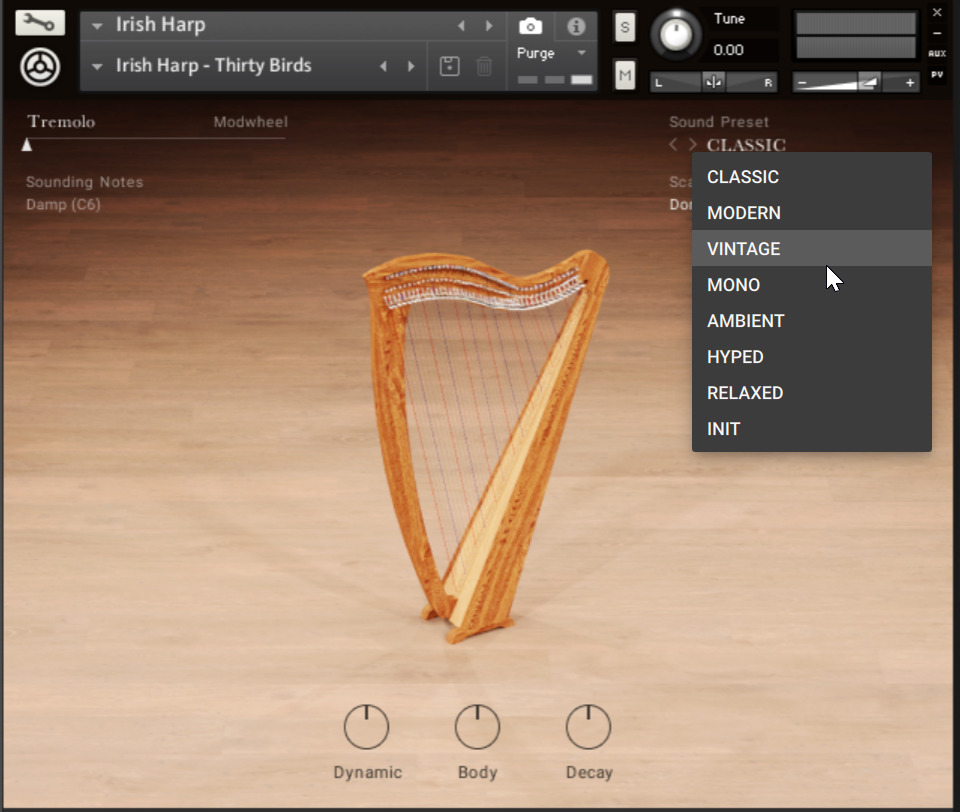
Task: Click the Damp (C6) setting
Action: 63,205
